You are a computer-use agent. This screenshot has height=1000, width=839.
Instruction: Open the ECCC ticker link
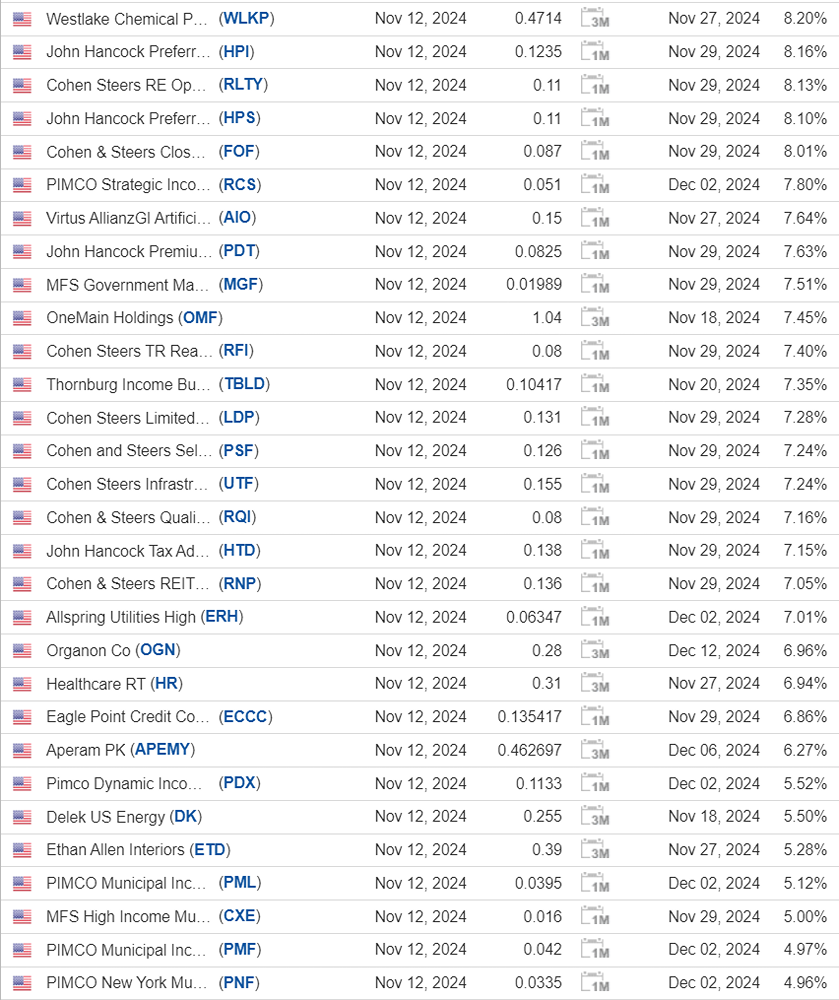(x=245, y=717)
